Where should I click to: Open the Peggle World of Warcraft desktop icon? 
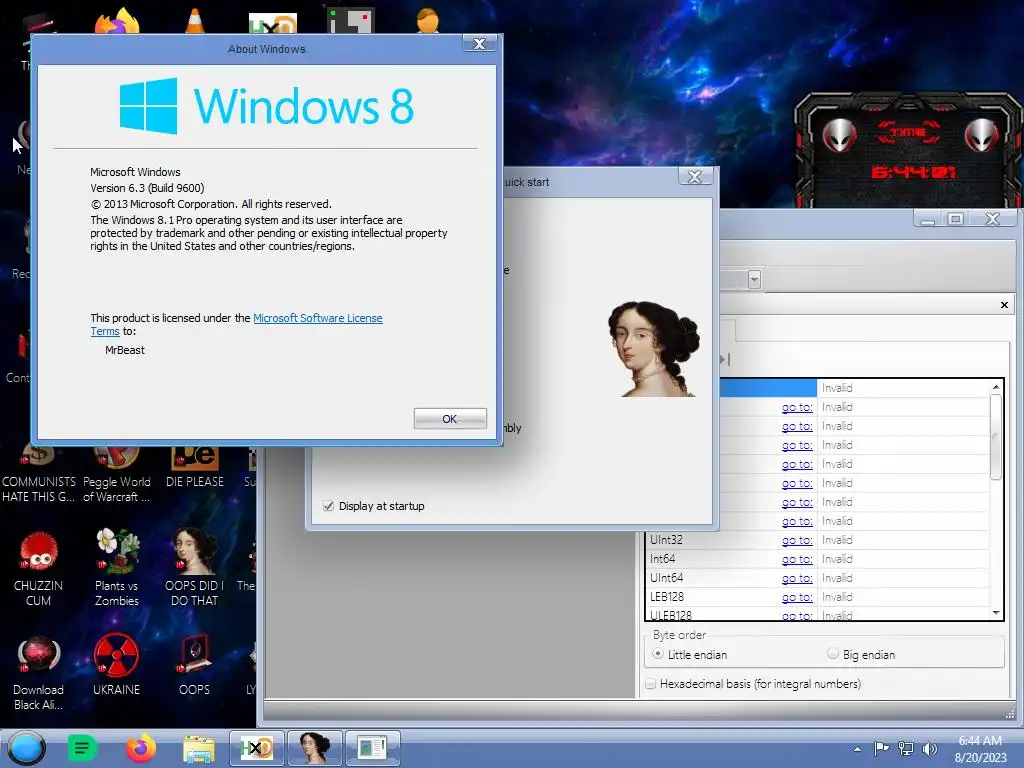(116, 473)
